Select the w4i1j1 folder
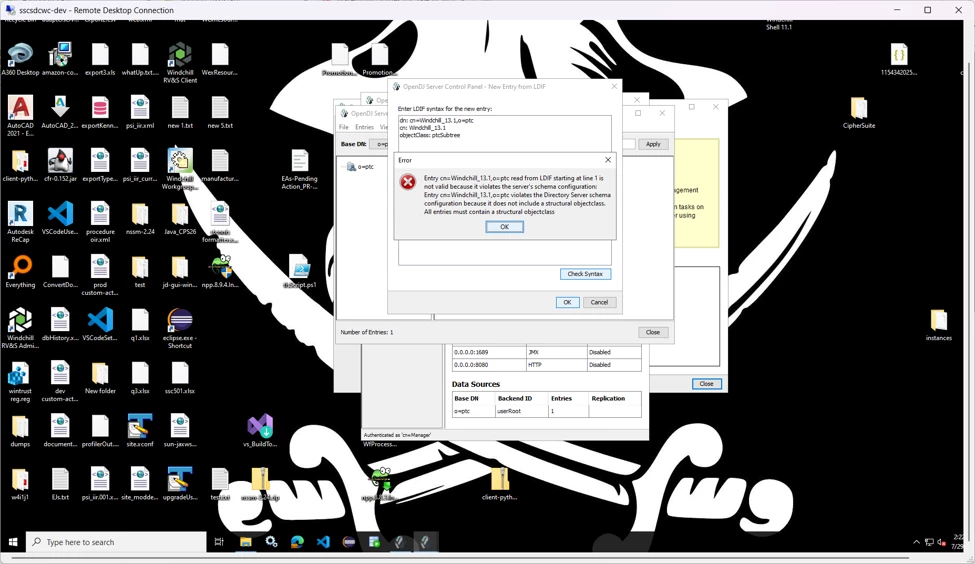 pyautogui.click(x=20, y=484)
